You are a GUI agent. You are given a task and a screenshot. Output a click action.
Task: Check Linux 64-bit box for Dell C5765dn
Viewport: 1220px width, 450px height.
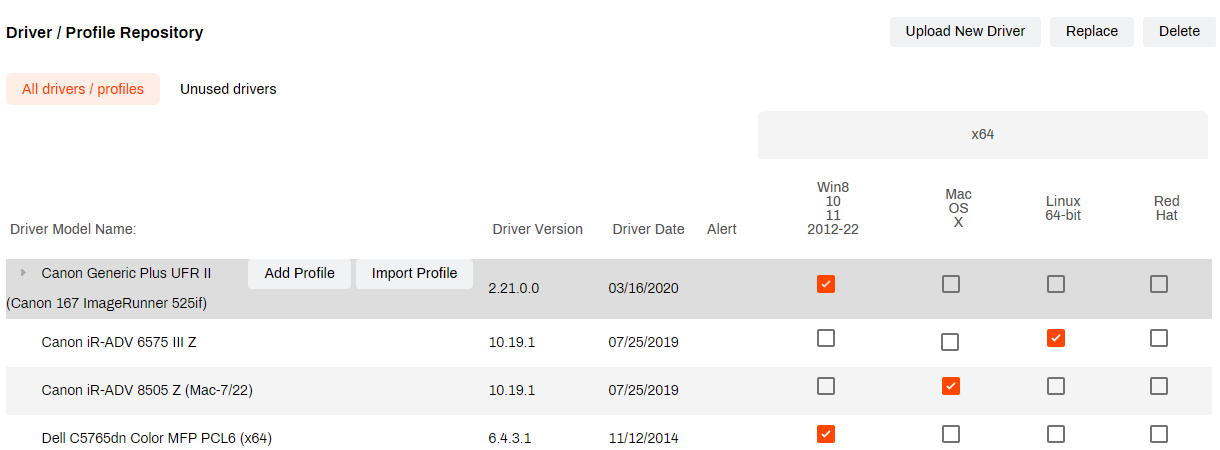pyautogui.click(x=1055, y=434)
